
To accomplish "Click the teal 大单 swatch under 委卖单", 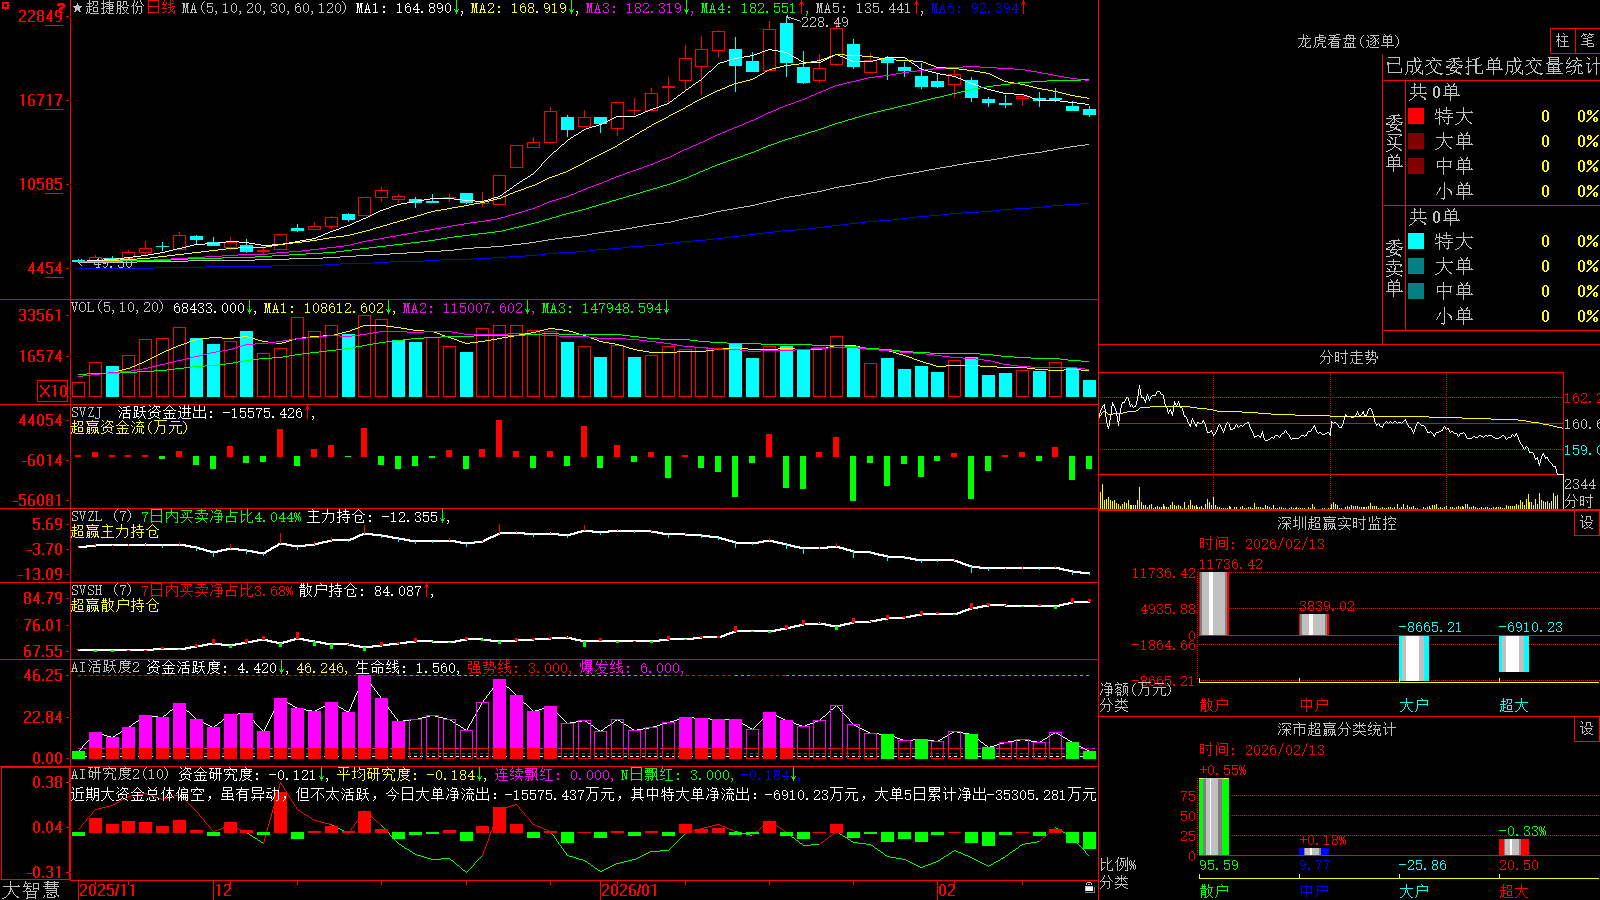I will pos(1416,266).
